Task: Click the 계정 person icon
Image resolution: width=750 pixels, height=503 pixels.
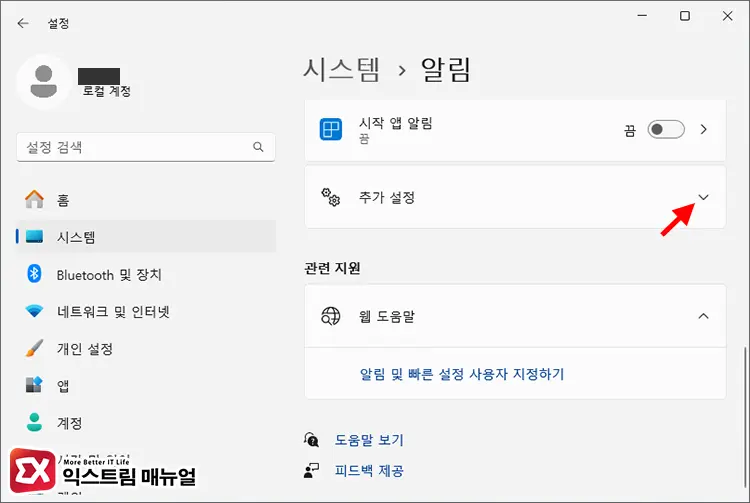Action: [34, 422]
